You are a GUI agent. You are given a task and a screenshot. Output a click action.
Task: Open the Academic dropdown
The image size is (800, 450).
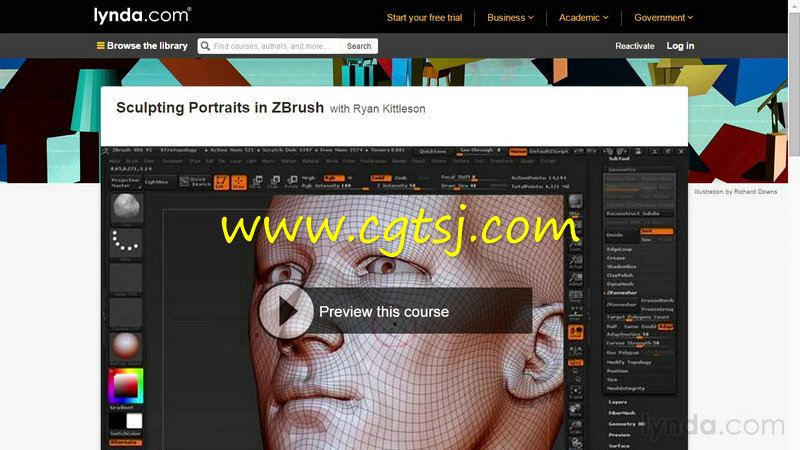tap(584, 17)
